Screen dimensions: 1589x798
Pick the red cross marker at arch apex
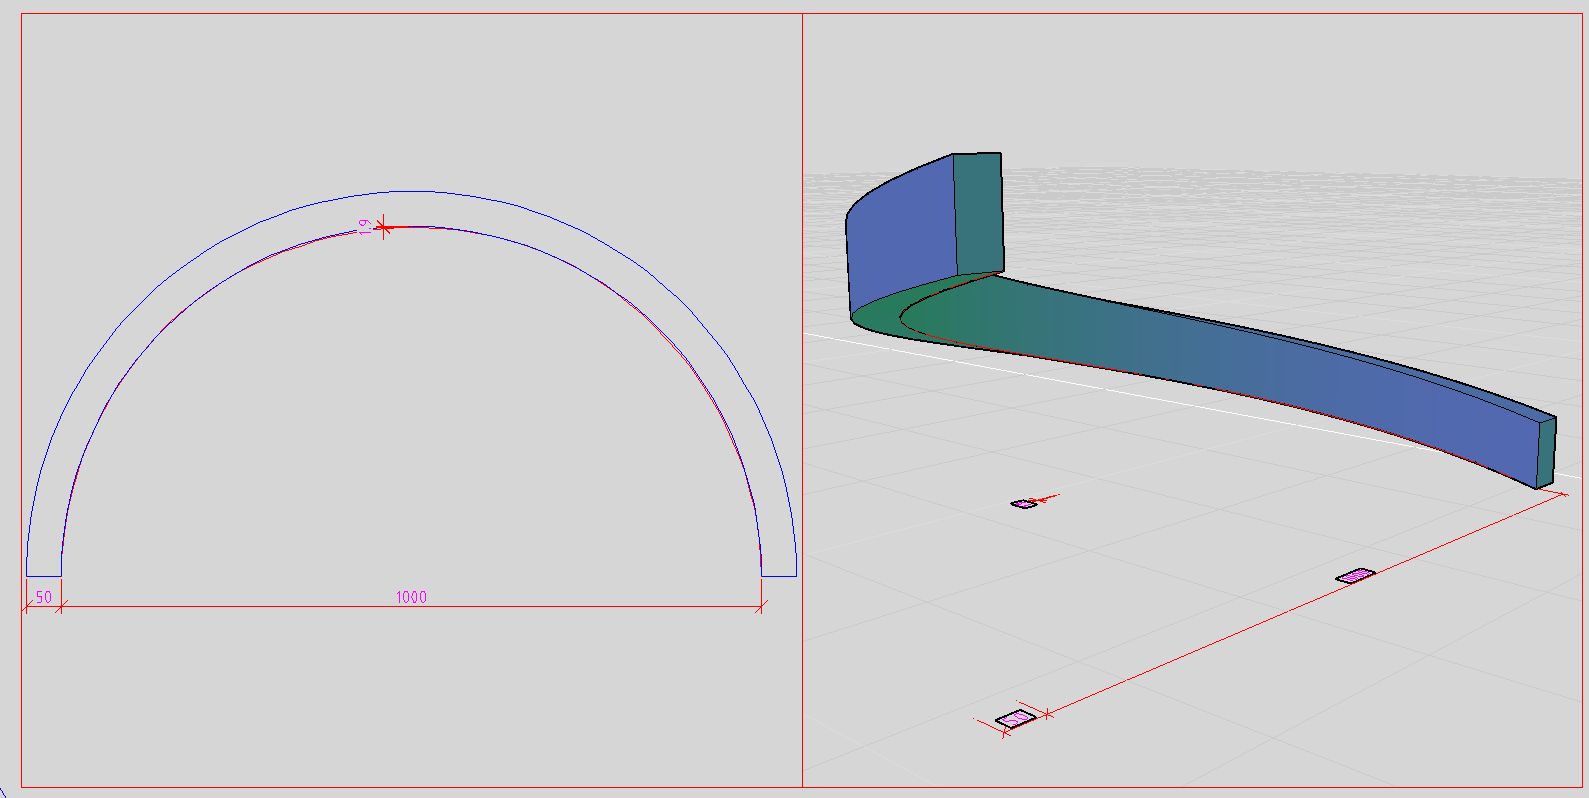tap(385, 227)
